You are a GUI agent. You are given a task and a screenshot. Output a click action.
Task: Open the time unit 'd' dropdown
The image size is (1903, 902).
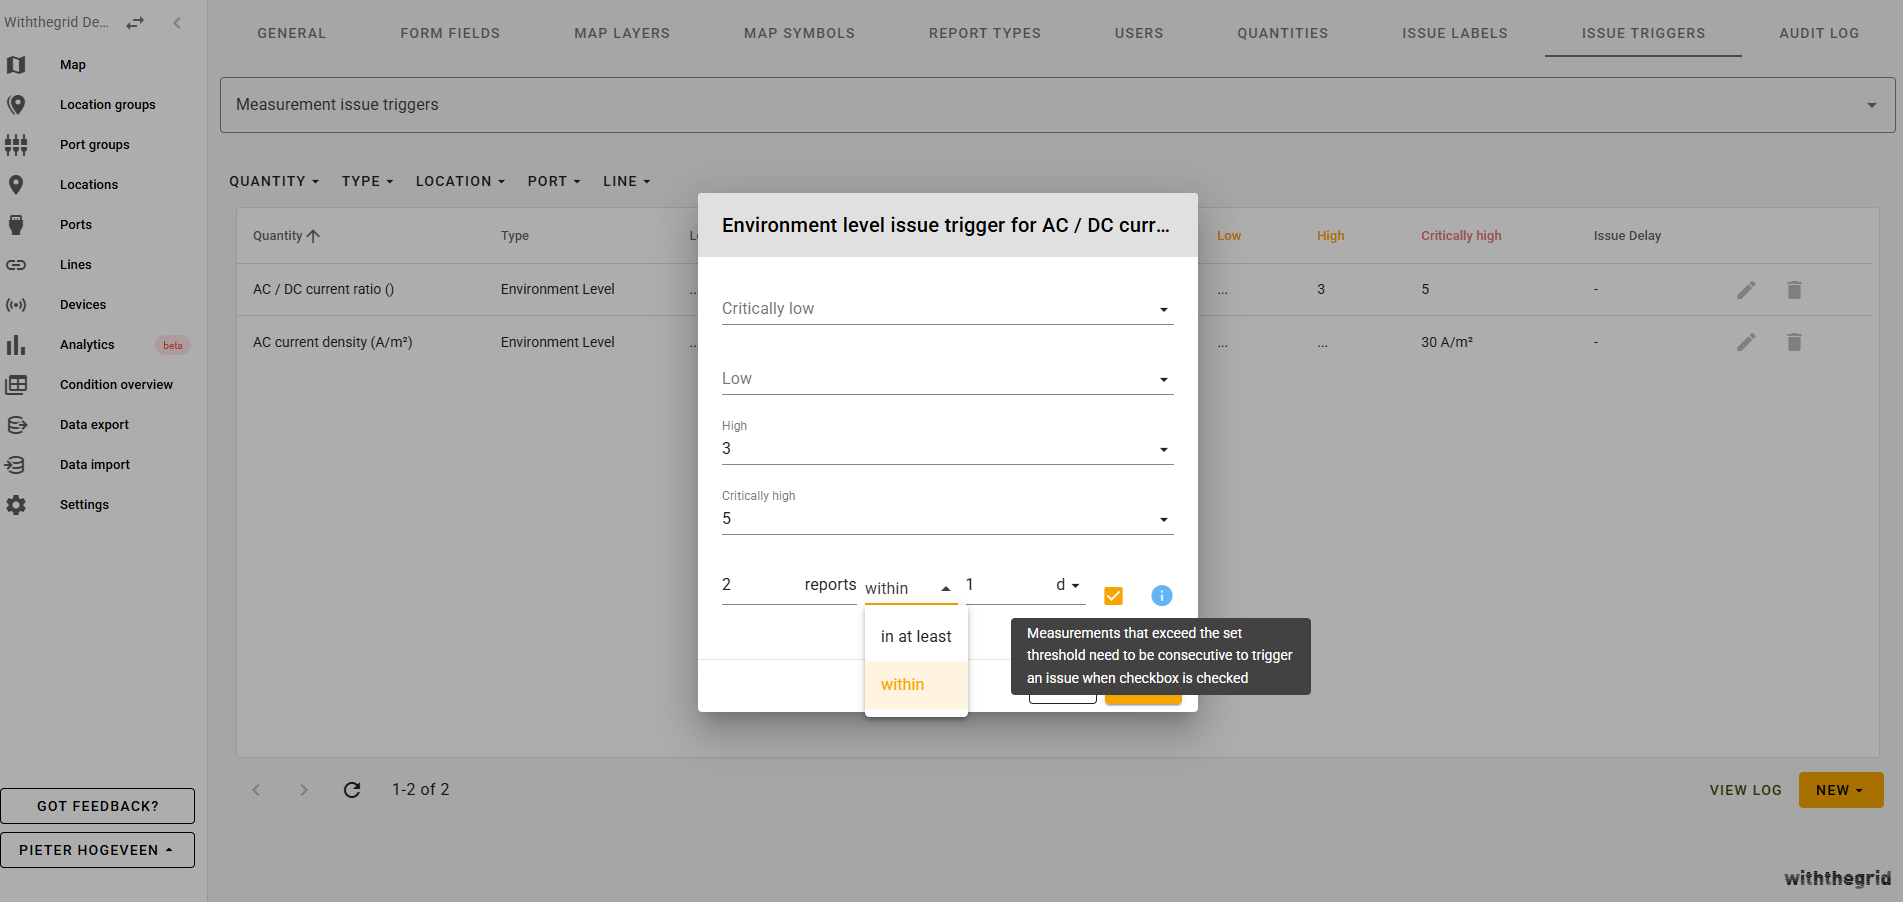(x=1067, y=585)
